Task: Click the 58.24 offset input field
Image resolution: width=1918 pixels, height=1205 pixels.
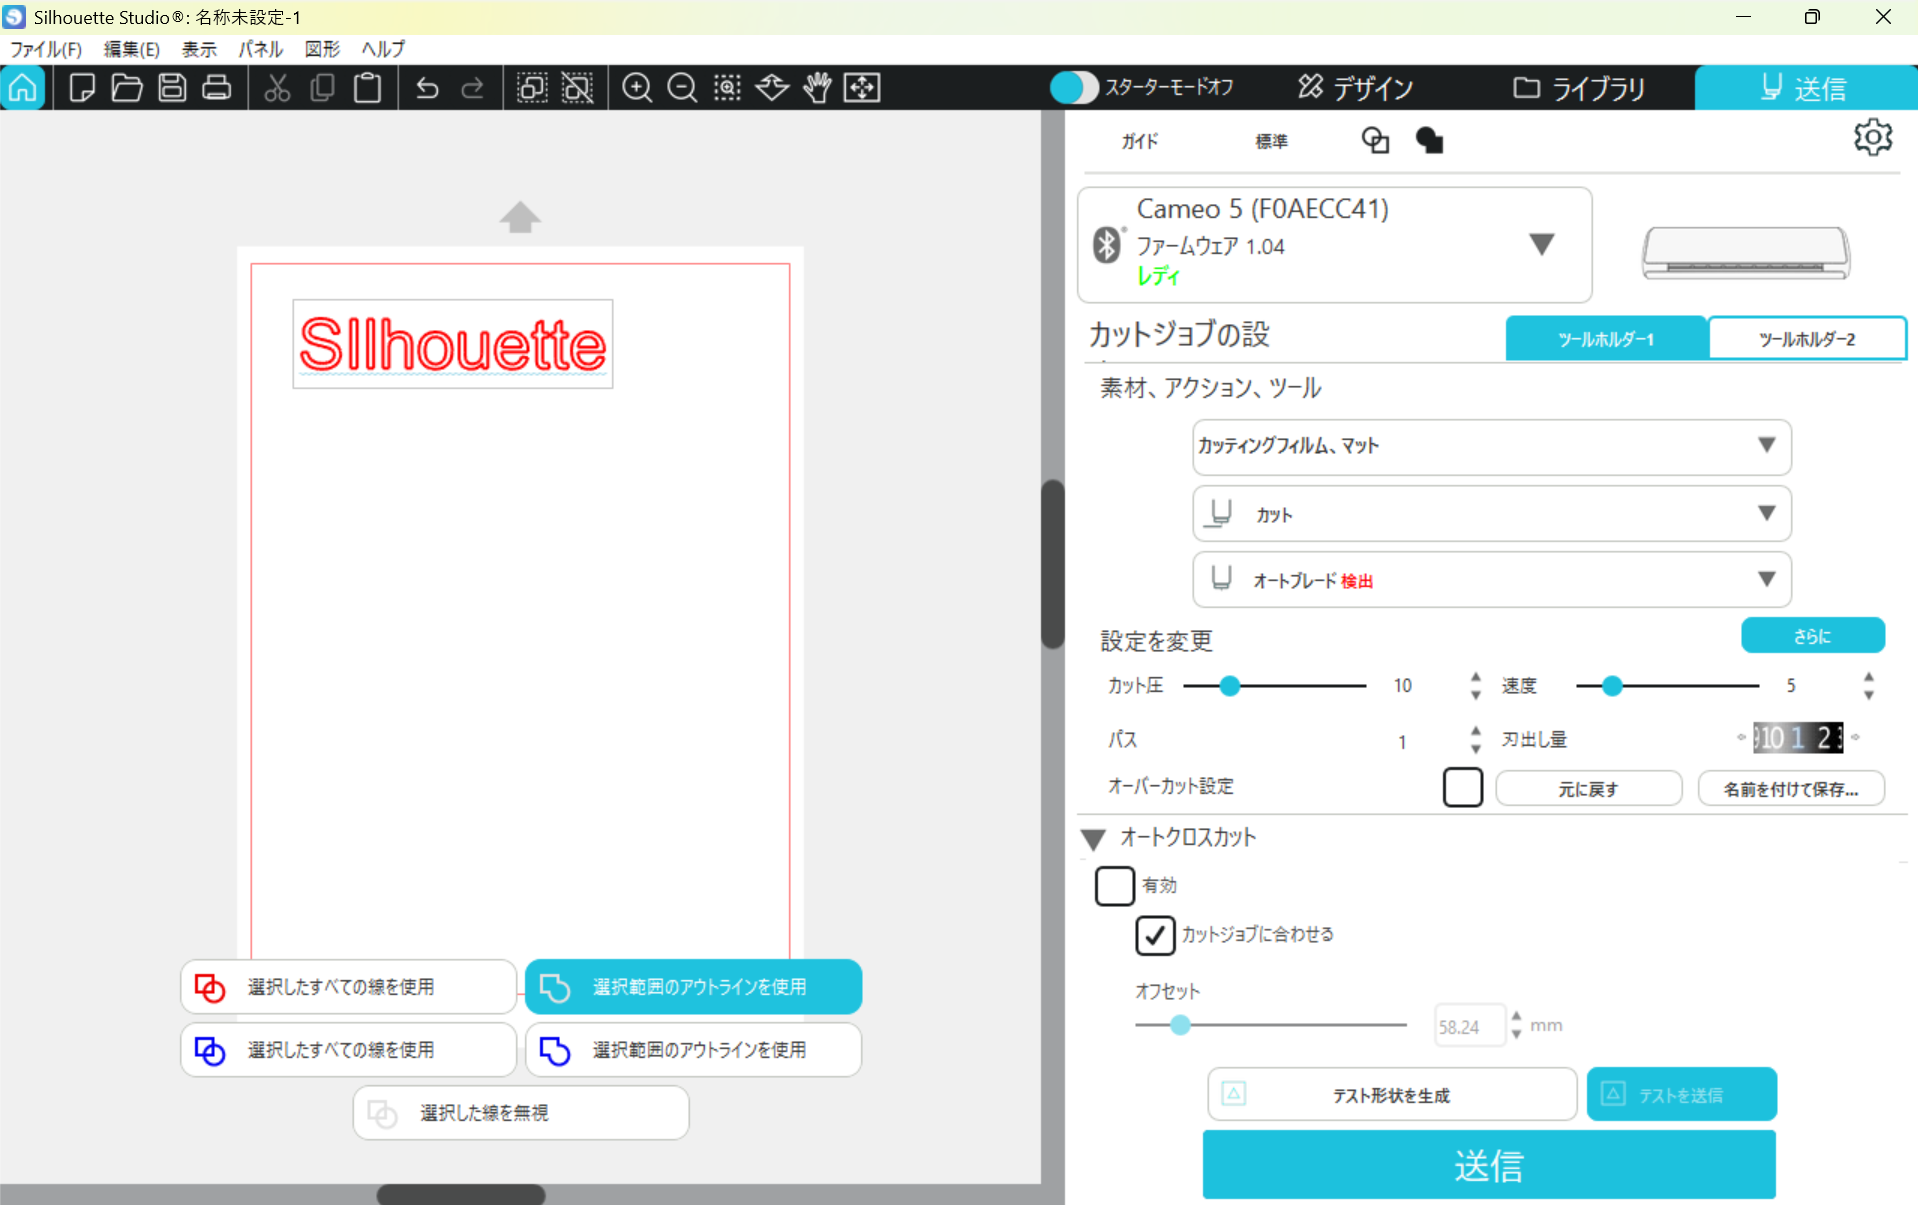Action: [x=1469, y=1026]
